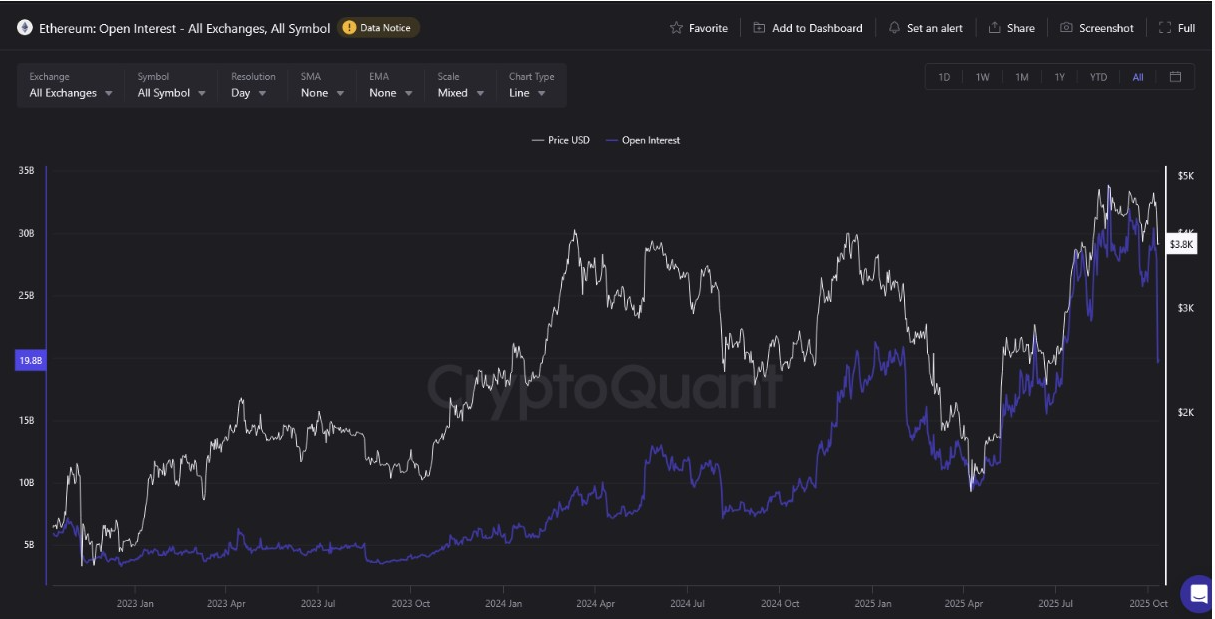Click the Full screen expand icon
The width and height of the screenshot is (1215, 619).
pyautogui.click(x=1165, y=28)
